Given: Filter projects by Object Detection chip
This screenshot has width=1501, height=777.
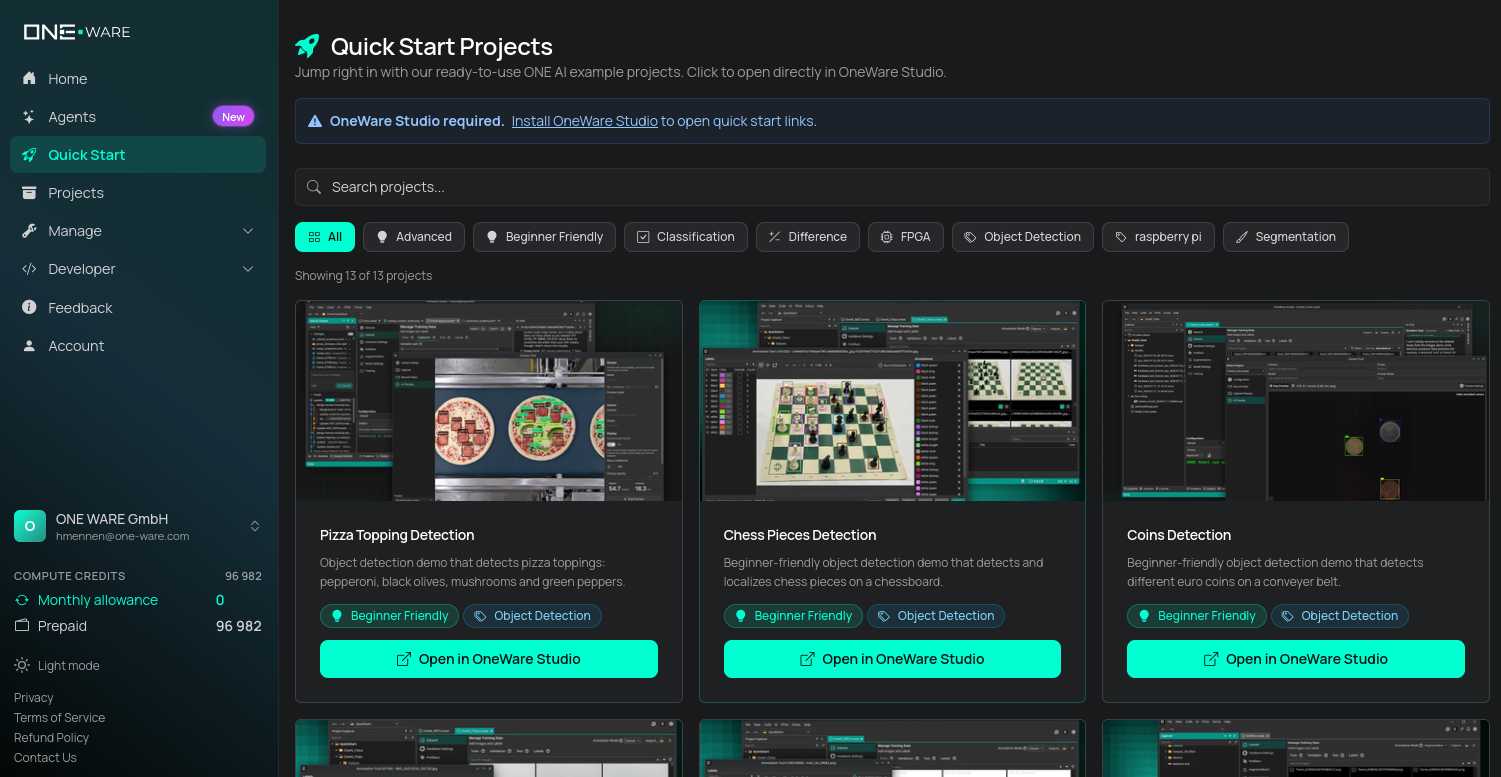Looking at the screenshot, I should pos(1023,237).
